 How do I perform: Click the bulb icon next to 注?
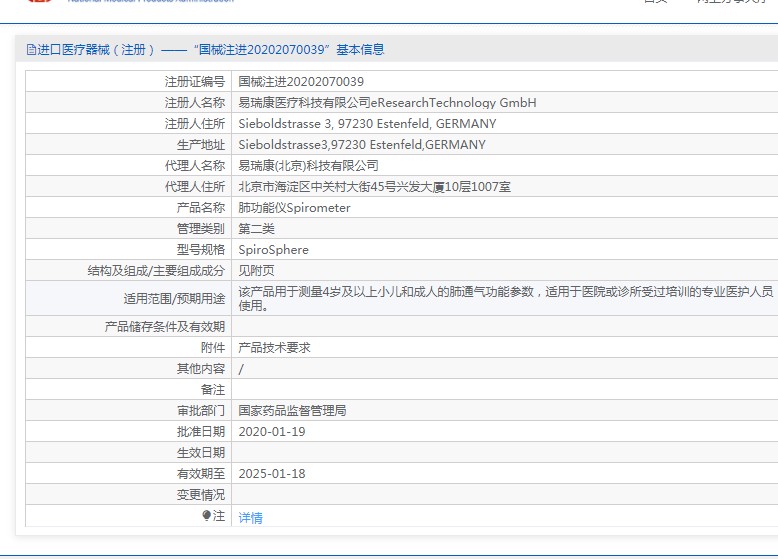[x=206, y=516]
